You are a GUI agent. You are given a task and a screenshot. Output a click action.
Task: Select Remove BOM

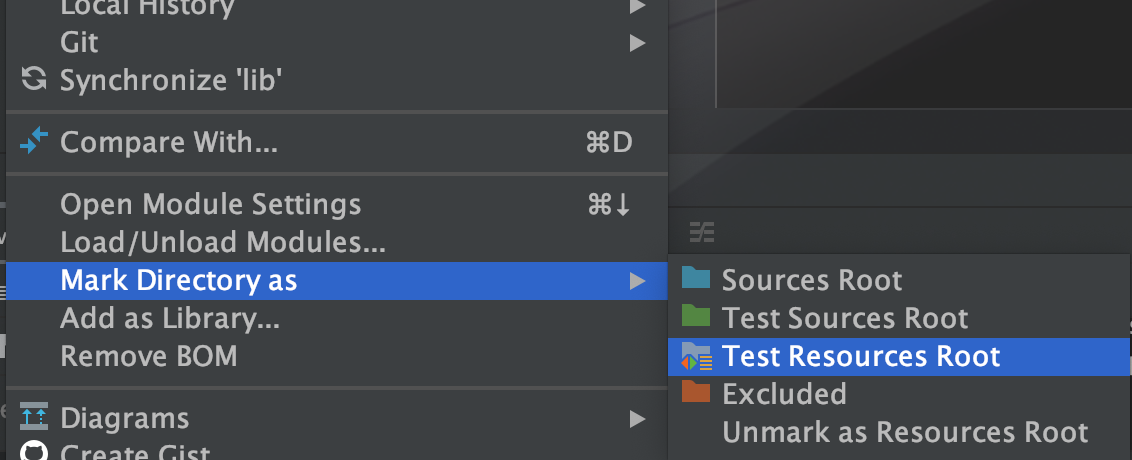point(149,356)
